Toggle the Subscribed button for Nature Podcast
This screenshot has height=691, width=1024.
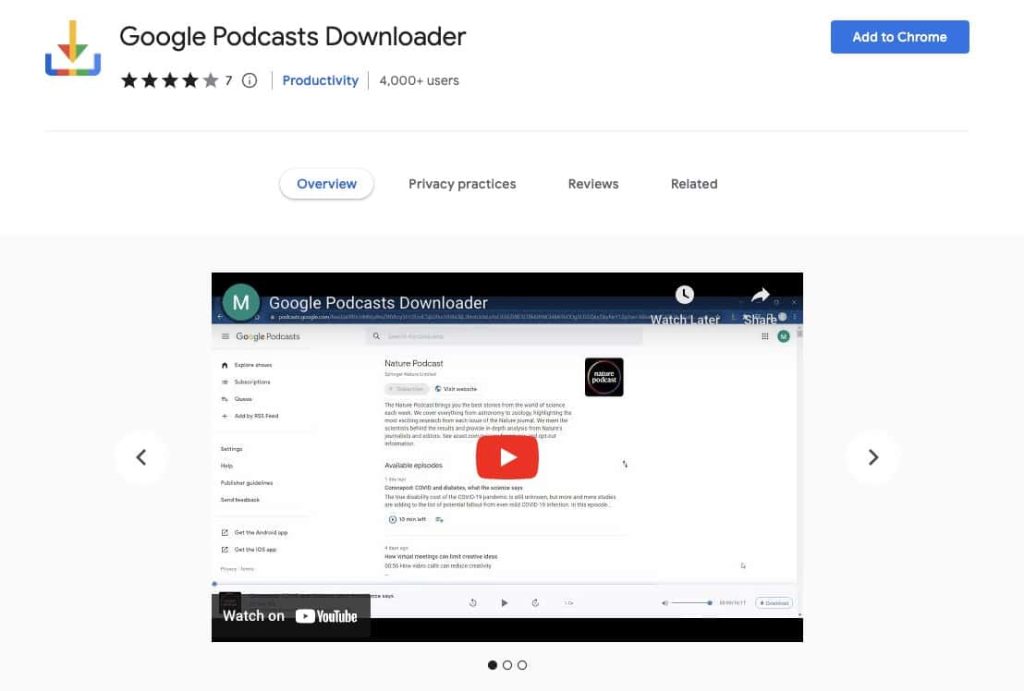coord(406,388)
